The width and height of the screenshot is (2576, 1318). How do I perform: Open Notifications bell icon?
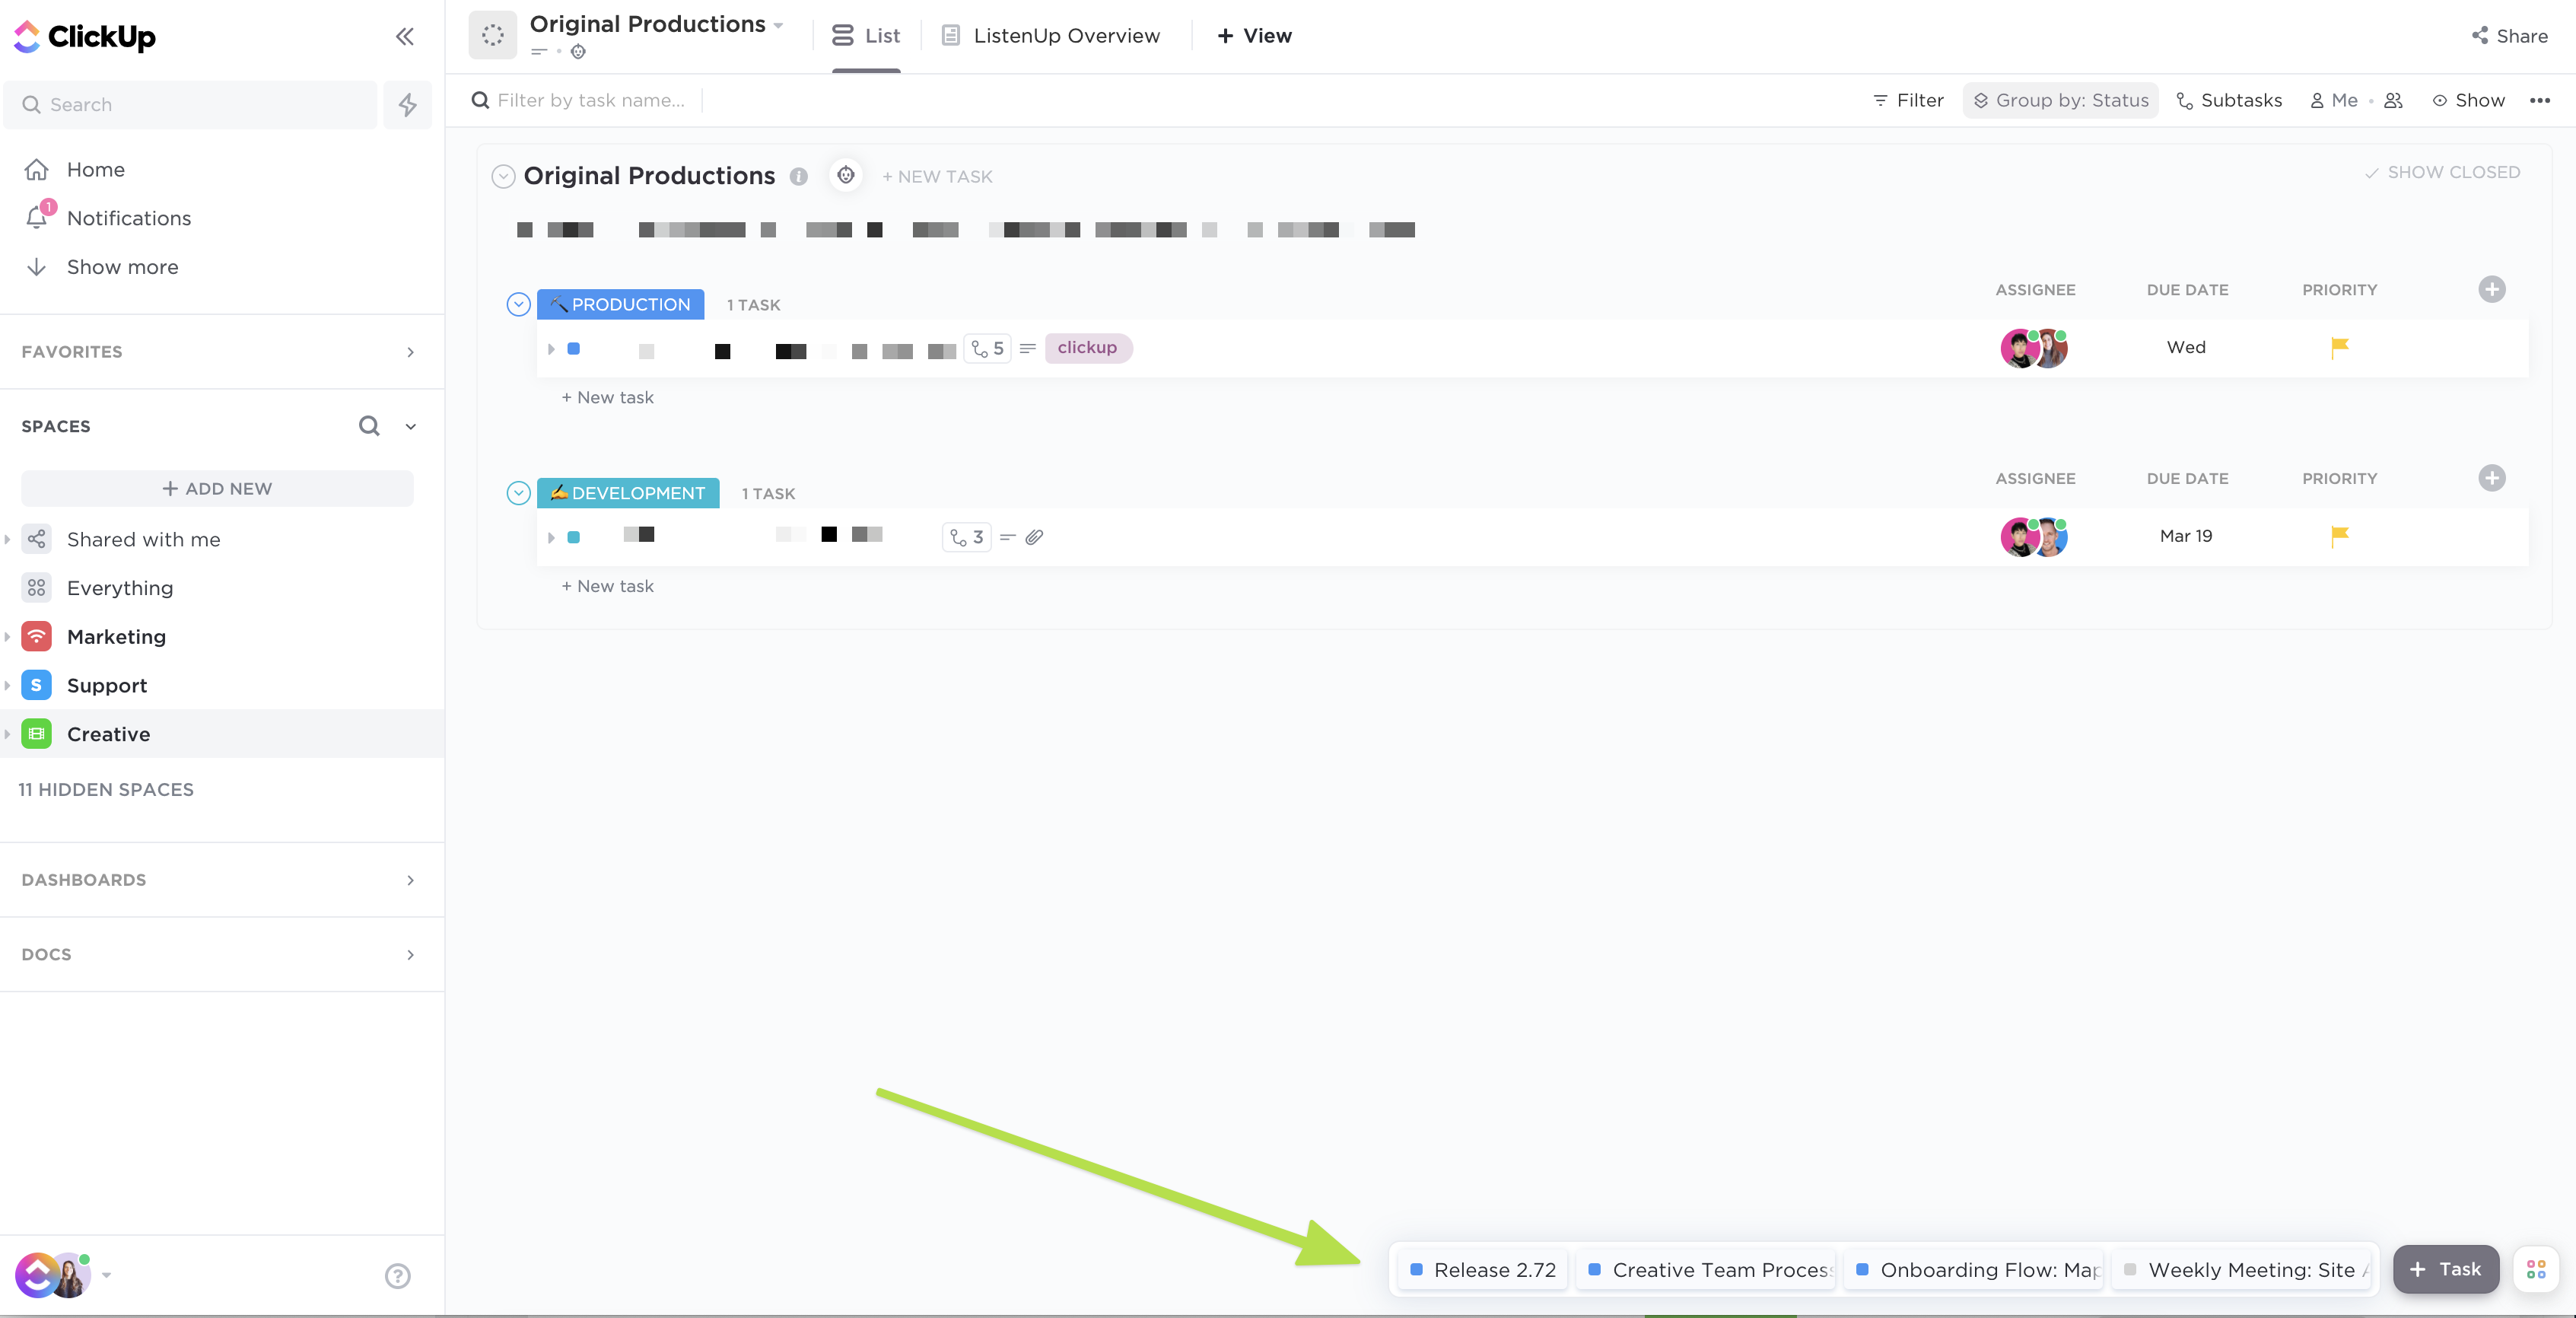[37, 217]
